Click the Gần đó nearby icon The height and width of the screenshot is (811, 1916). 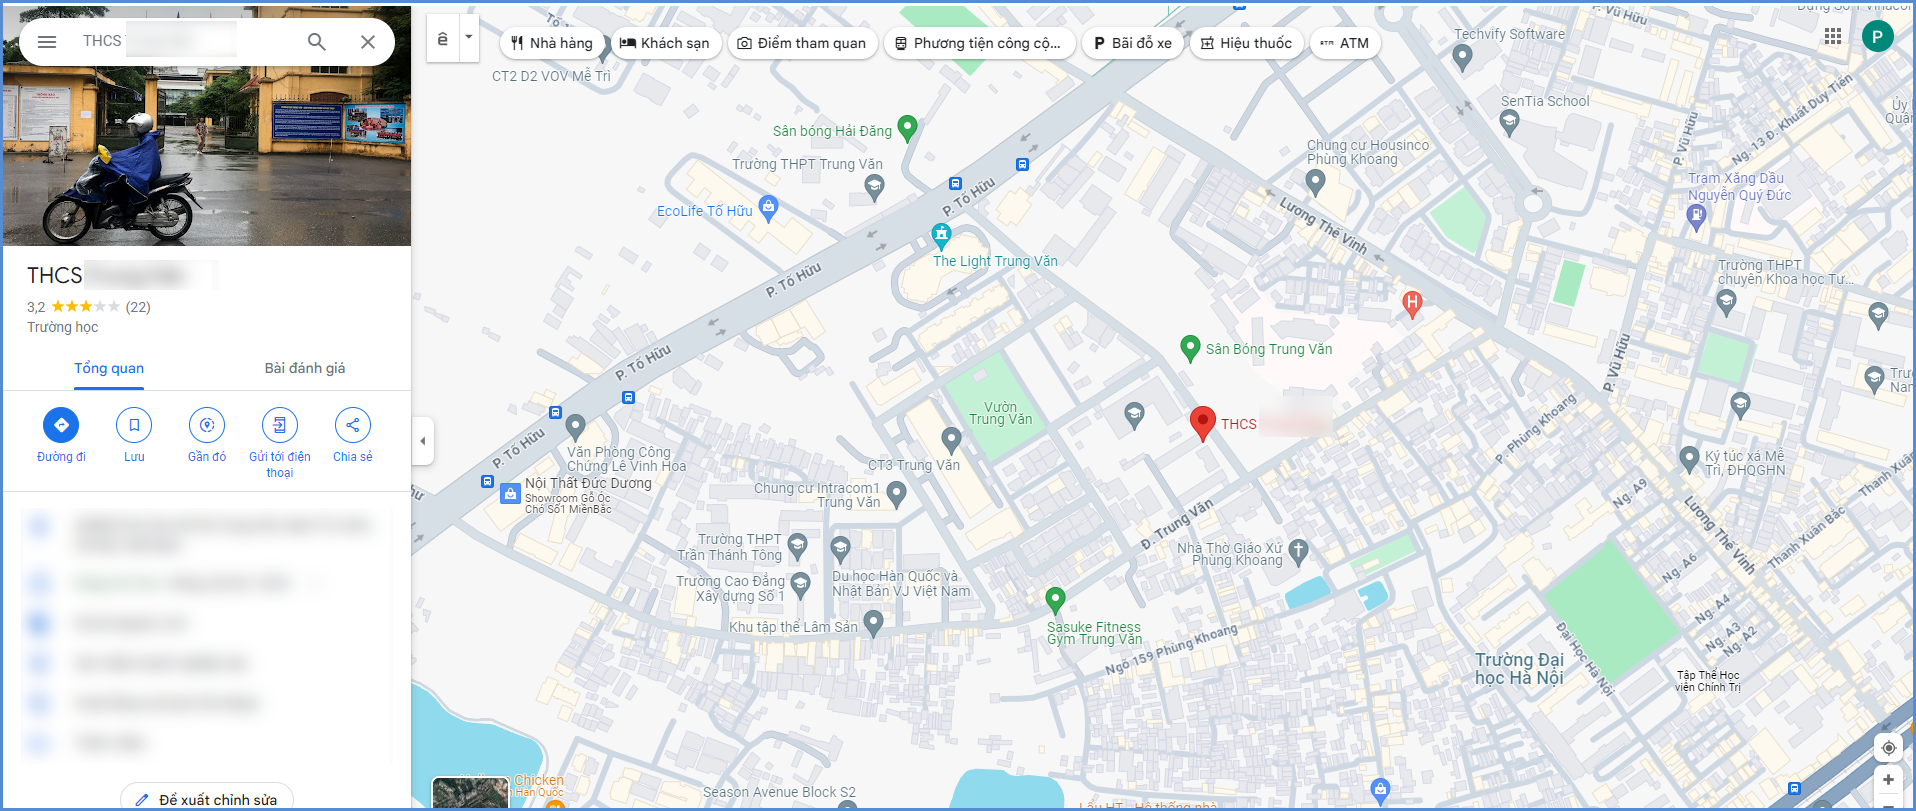207,425
